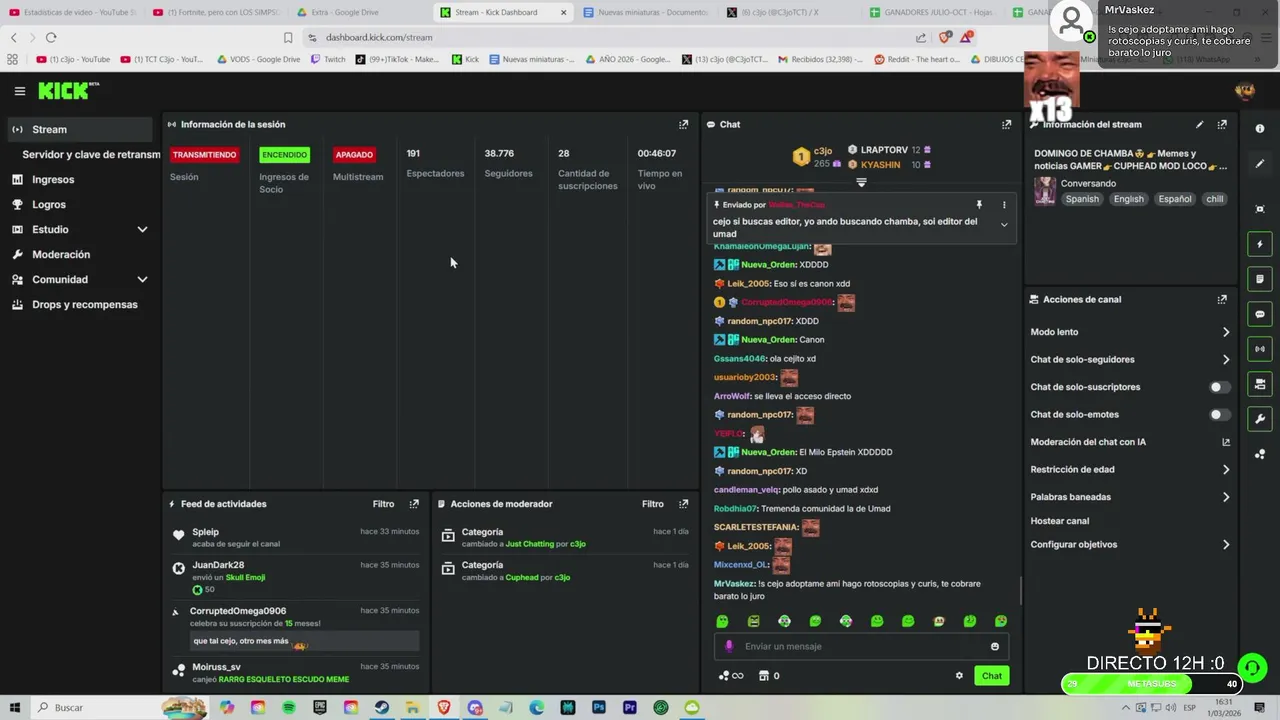The height and width of the screenshot is (720, 1280).
Task: Toggle Chat de solo-suscriptores switch
Action: (1219, 387)
